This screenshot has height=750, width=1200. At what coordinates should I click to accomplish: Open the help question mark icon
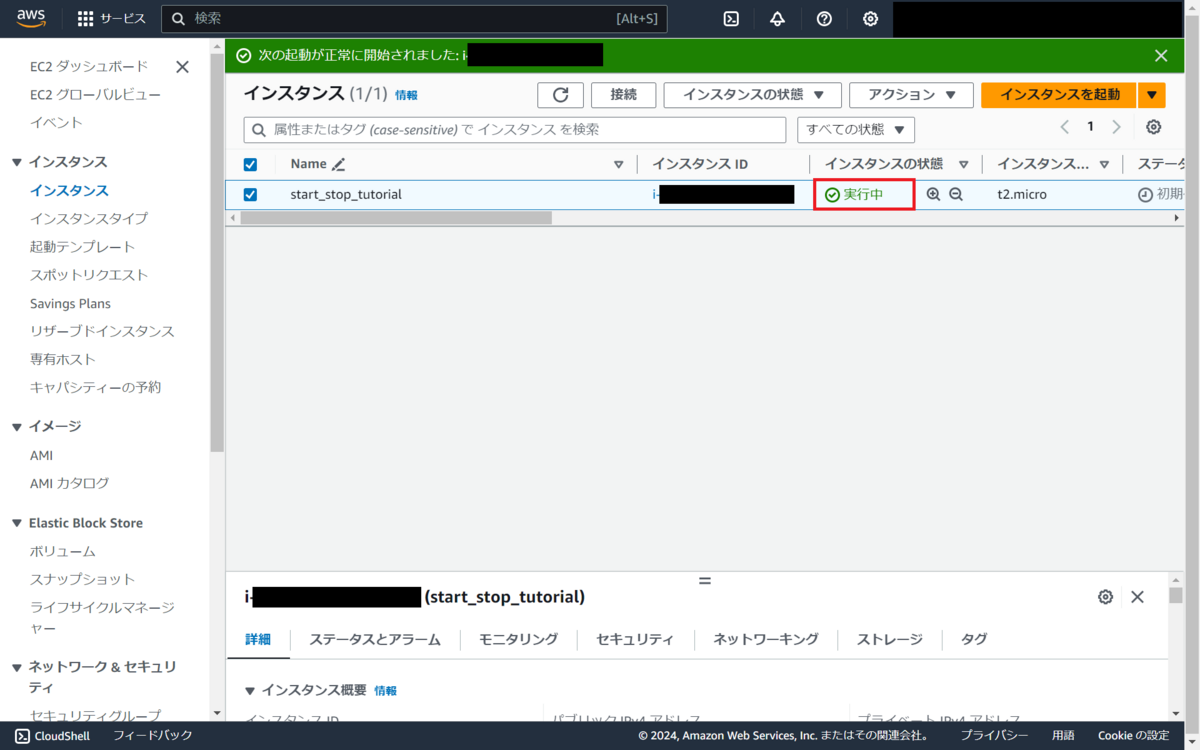click(x=824, y=18)
